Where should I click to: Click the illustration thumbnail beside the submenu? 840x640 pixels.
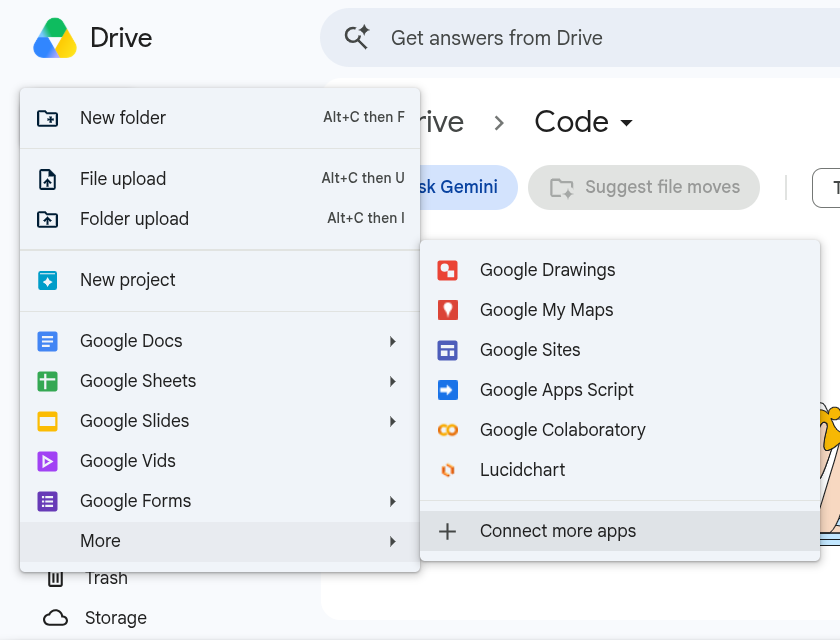tap(830, 474)
